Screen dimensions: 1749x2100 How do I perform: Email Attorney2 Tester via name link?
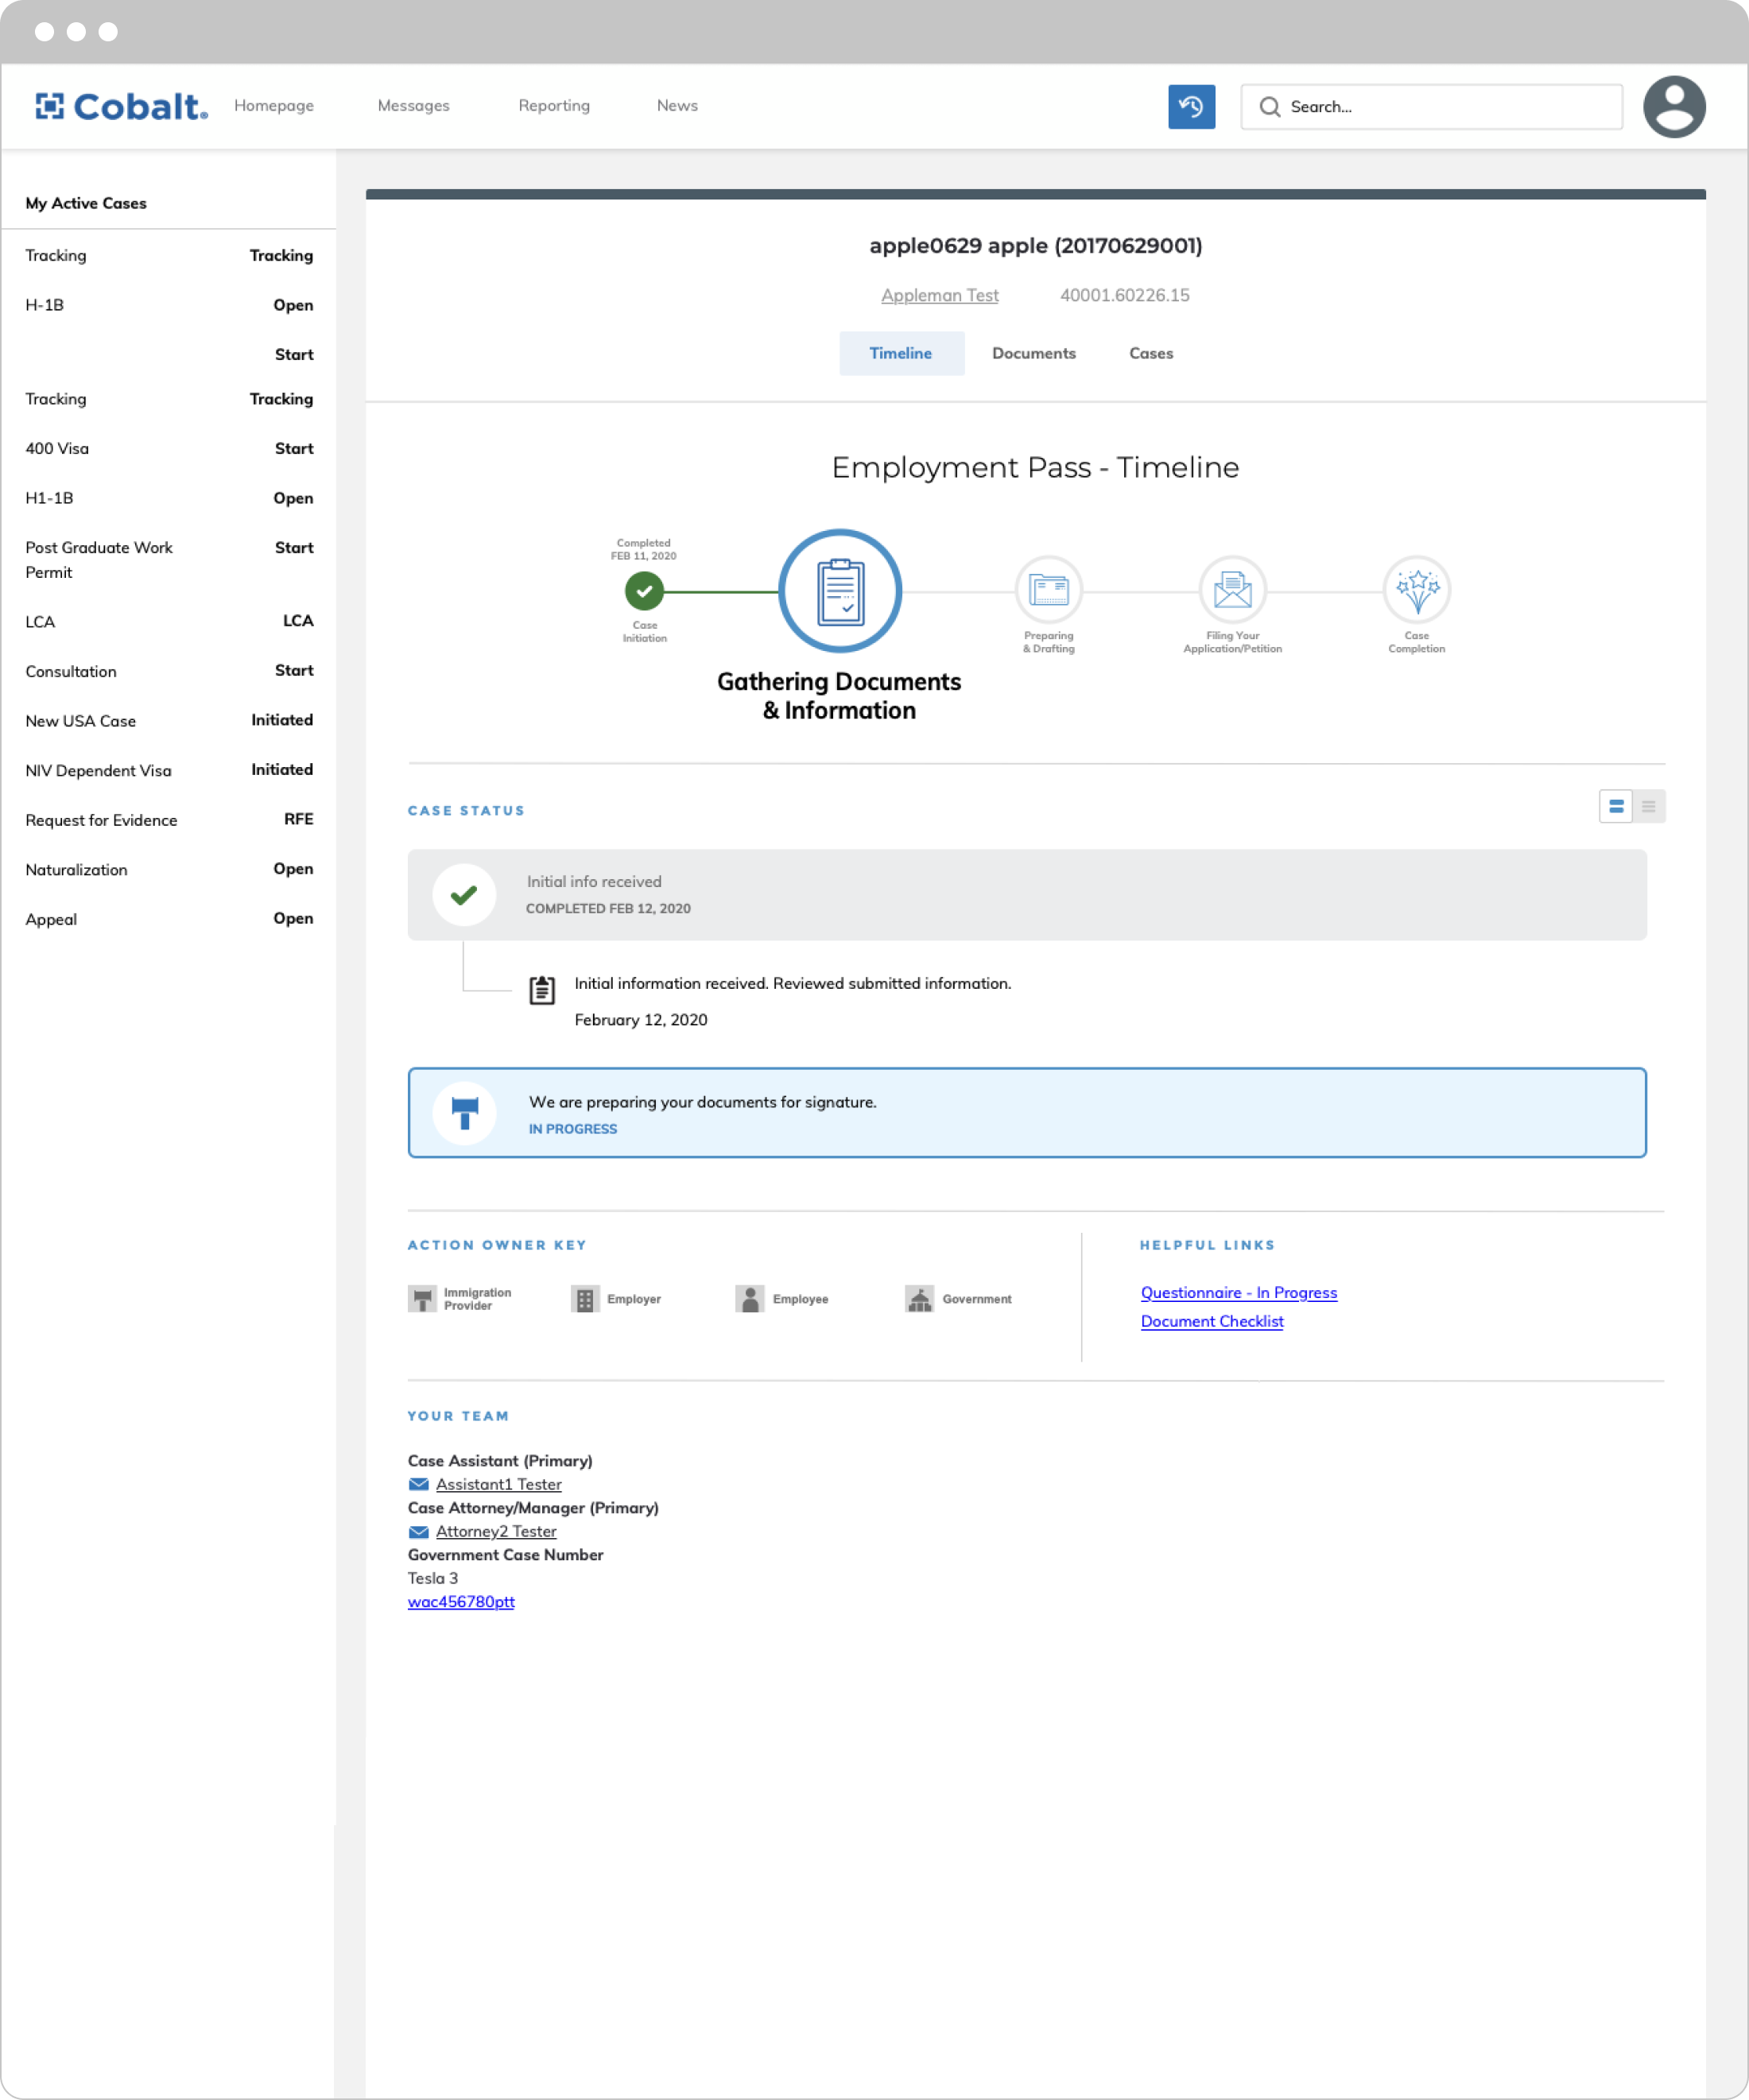[x=496, y=1532]
